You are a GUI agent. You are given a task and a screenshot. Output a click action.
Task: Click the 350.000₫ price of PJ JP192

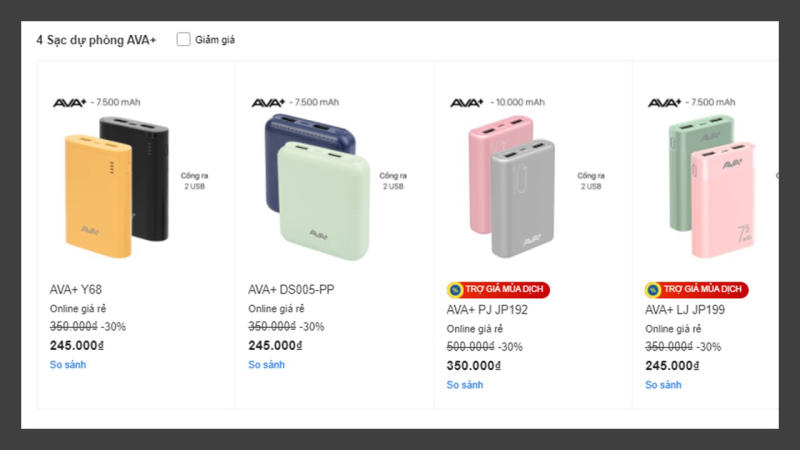point(473,366)
